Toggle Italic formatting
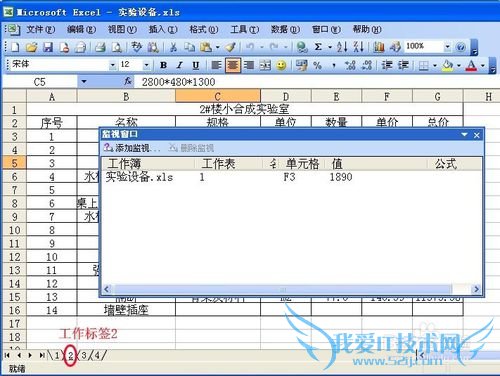 pos(180,65)
